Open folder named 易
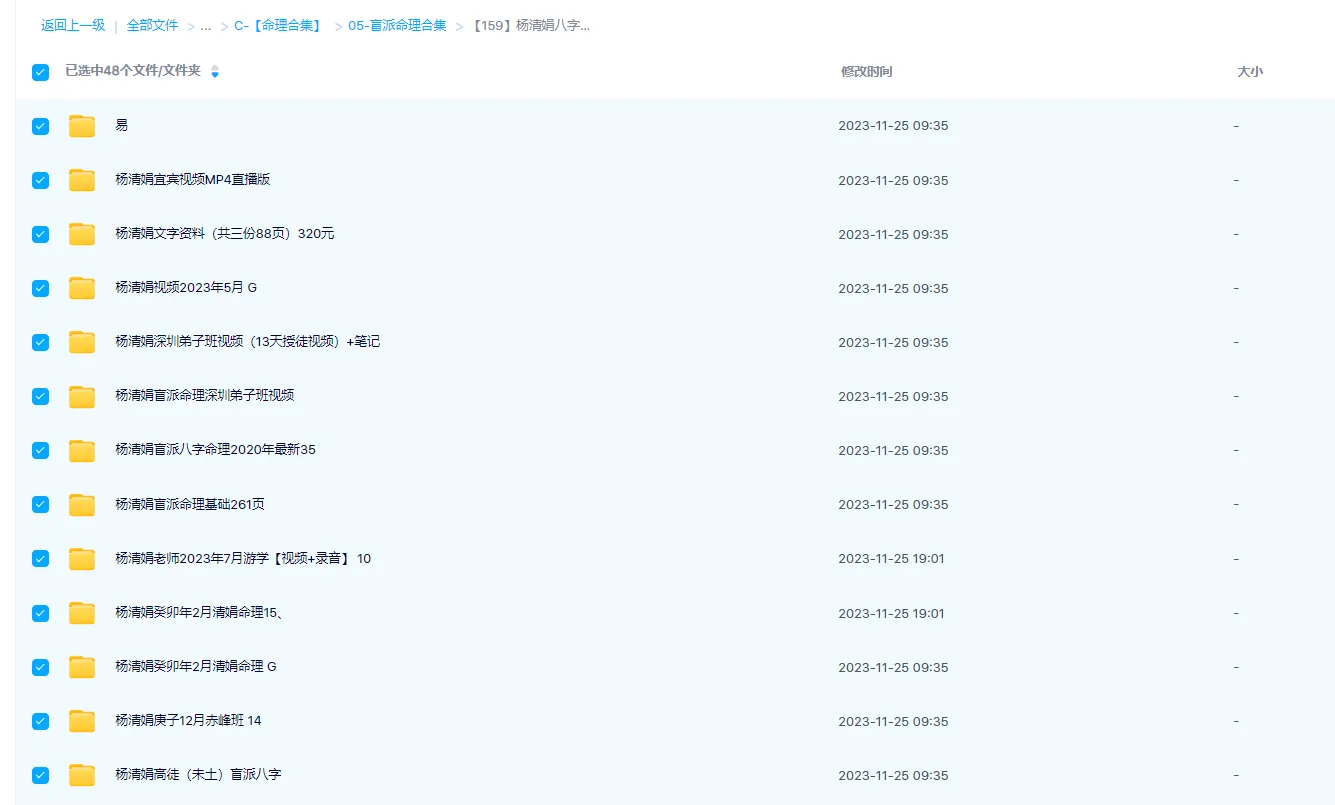 pos(121,126)
